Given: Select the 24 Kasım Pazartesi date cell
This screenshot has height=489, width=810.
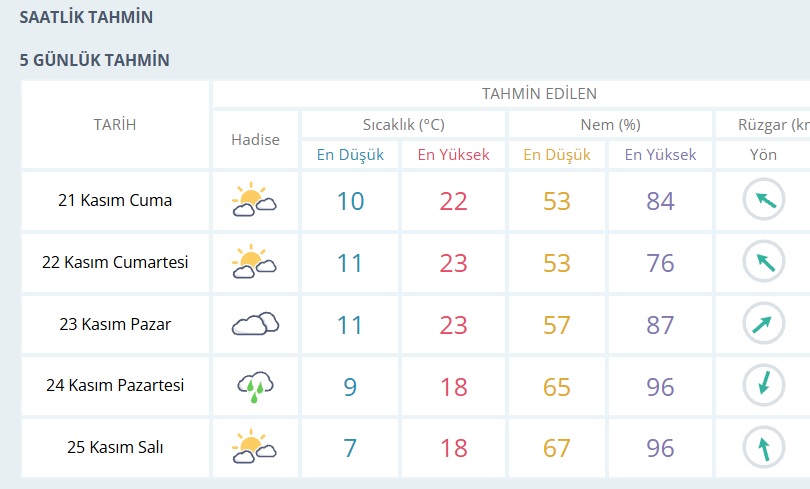Looking at the screenshot, I should (x=115, y=386).
